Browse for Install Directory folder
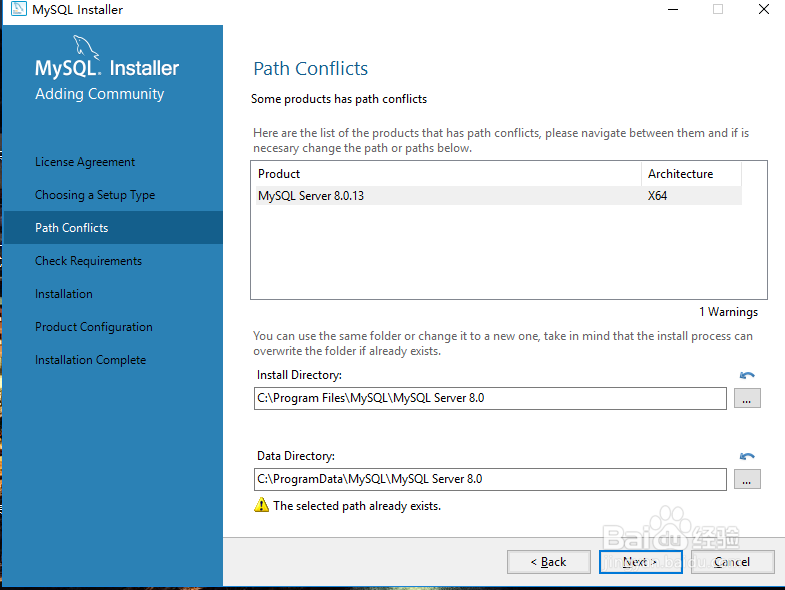Viewport: 785px width, 590px height. 747,398
